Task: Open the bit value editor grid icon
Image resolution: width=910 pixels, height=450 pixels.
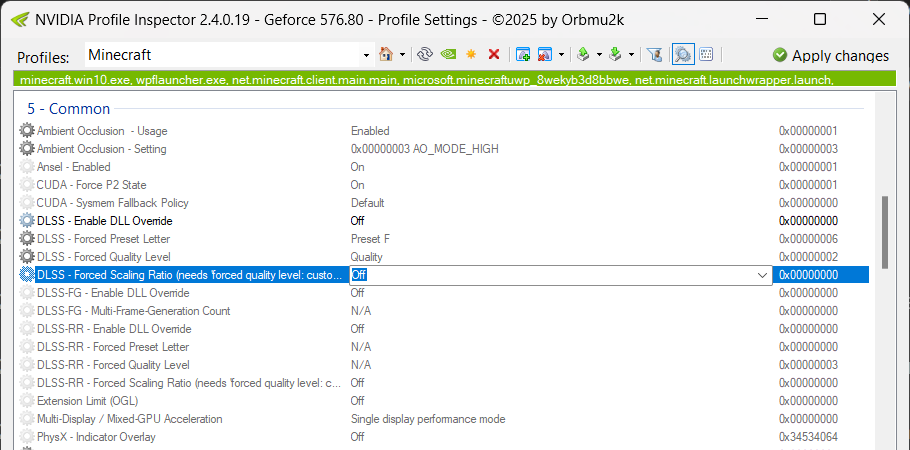Action: pos(706,55)
